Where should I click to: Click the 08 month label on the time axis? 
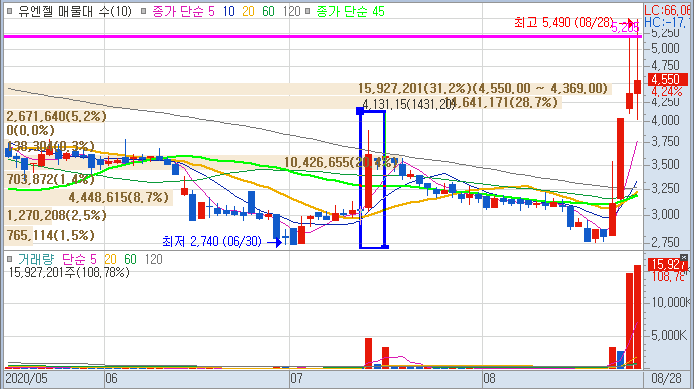489,379
